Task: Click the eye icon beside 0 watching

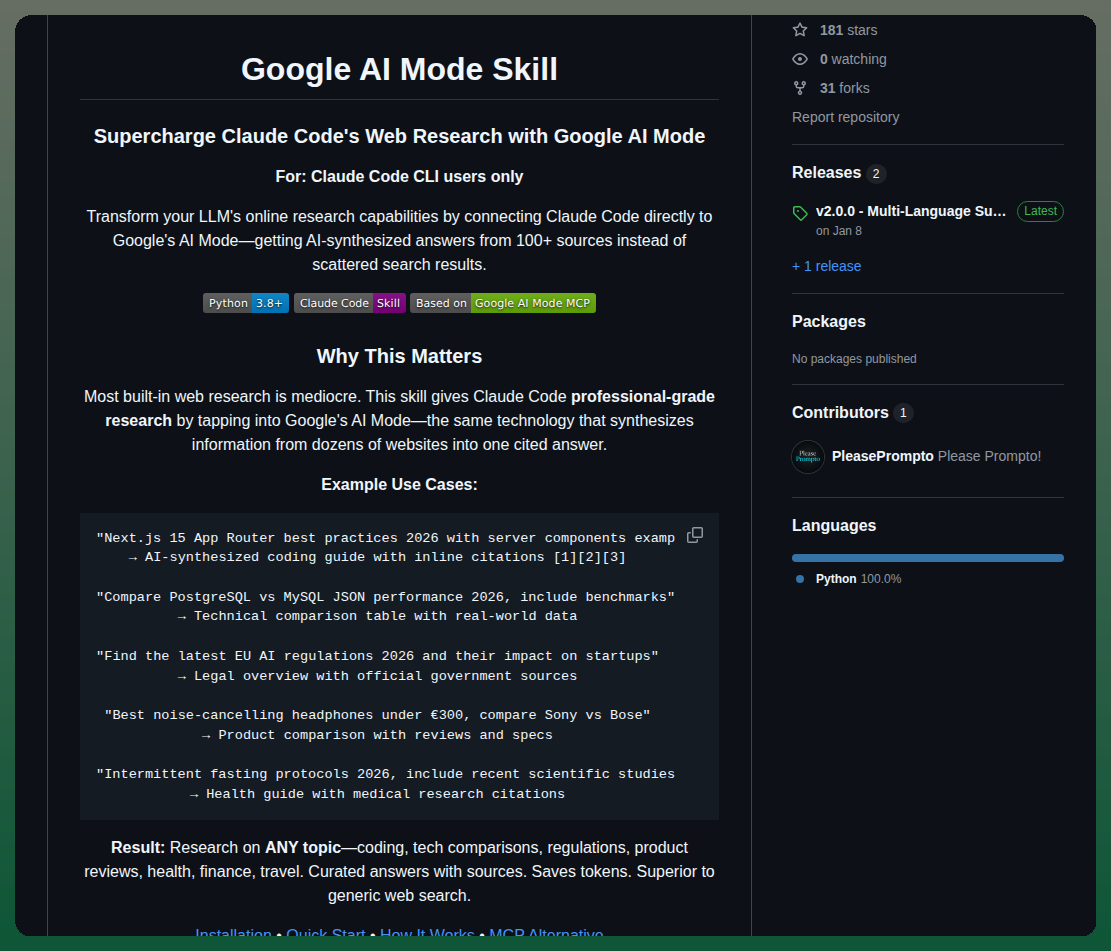Action: coord(800,59)
